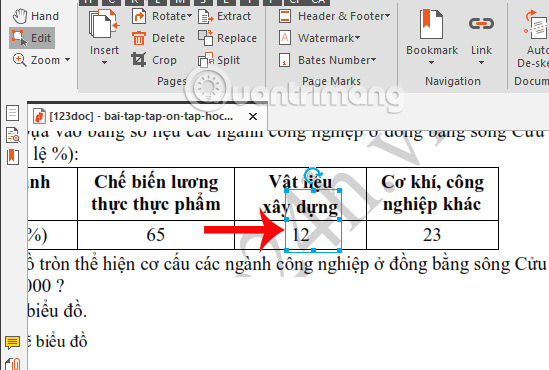Click the Bates Number icon
549x370 pixels.
pos(285,60)
